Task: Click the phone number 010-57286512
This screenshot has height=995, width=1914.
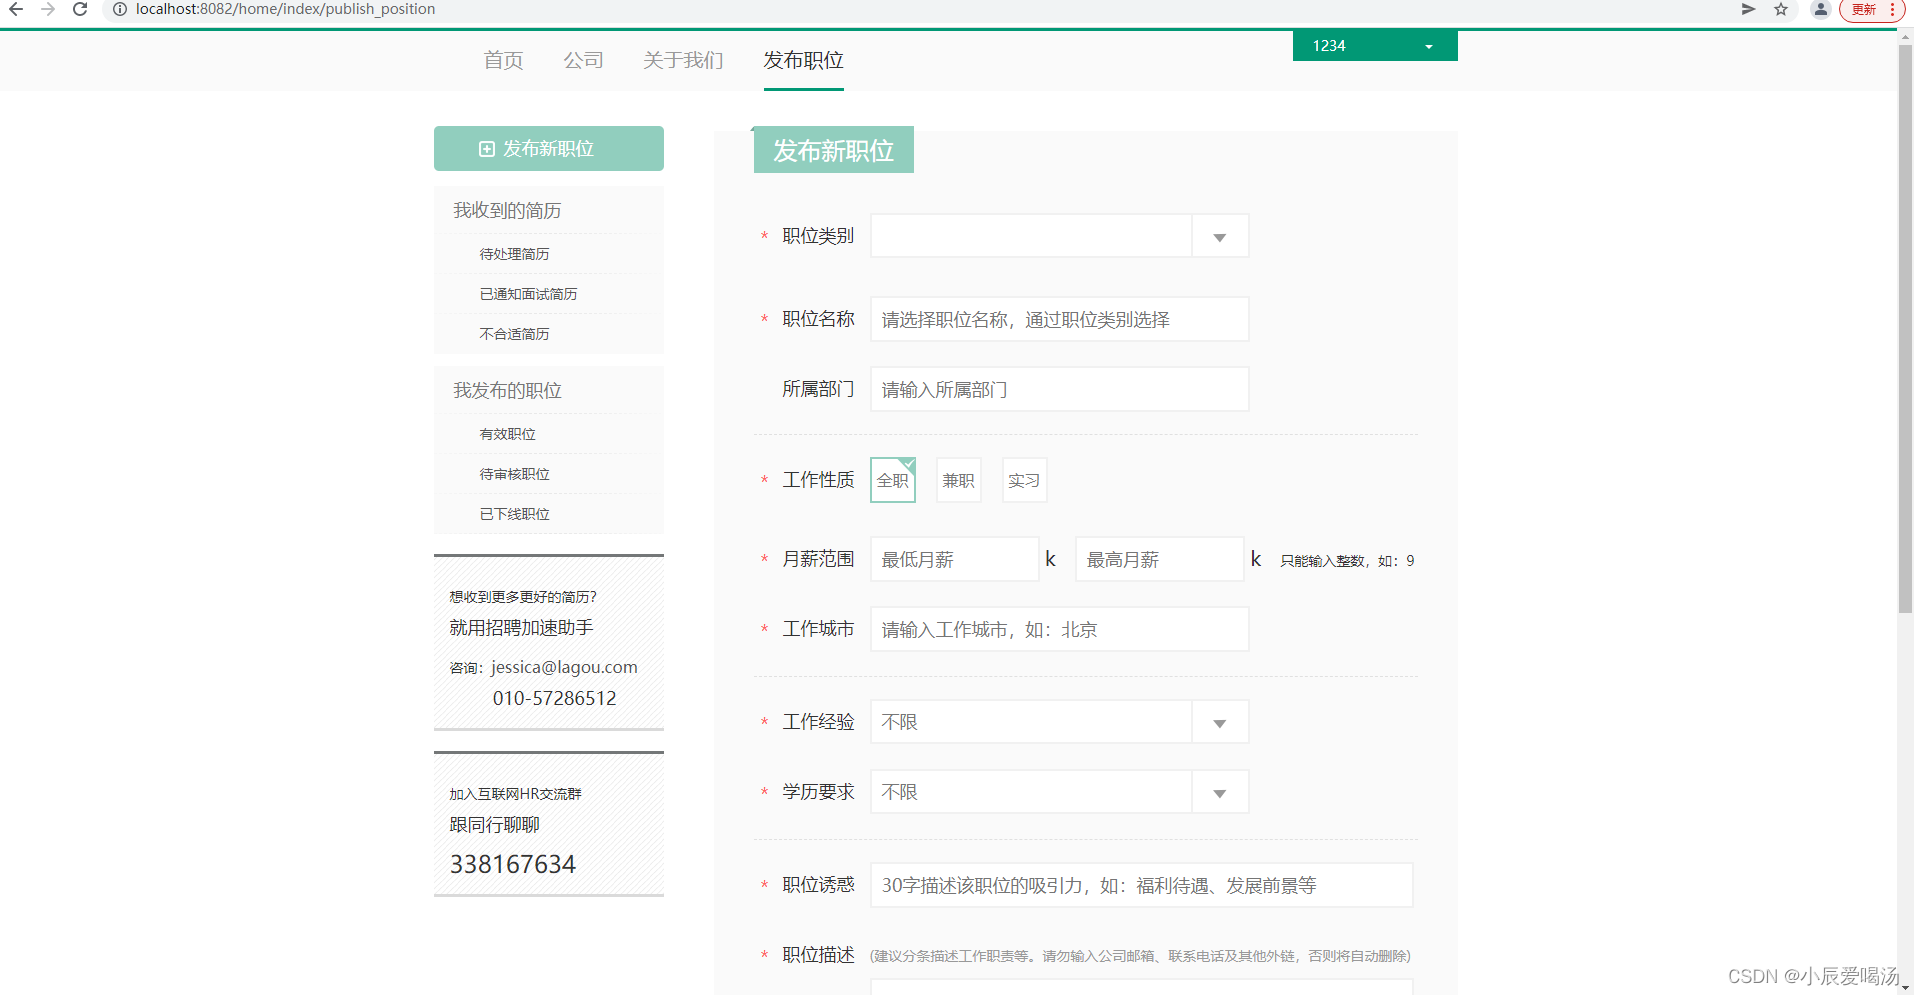Action: click(x=554, y=698)
